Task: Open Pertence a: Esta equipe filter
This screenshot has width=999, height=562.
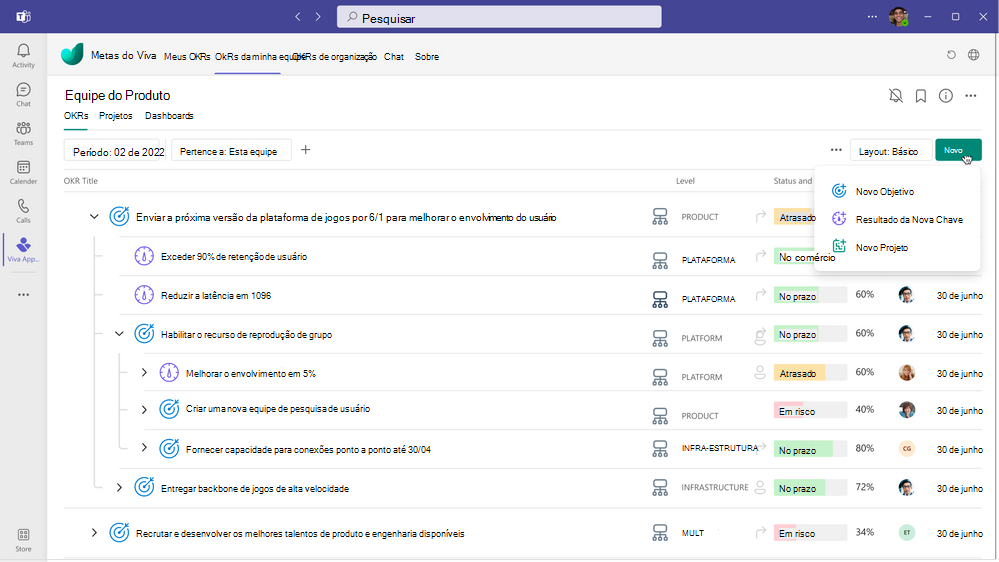Action: [231, 151]
